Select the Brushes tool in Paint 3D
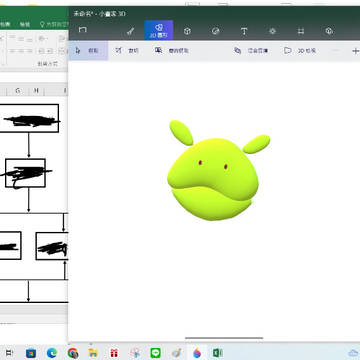 [x=130, y=31]
